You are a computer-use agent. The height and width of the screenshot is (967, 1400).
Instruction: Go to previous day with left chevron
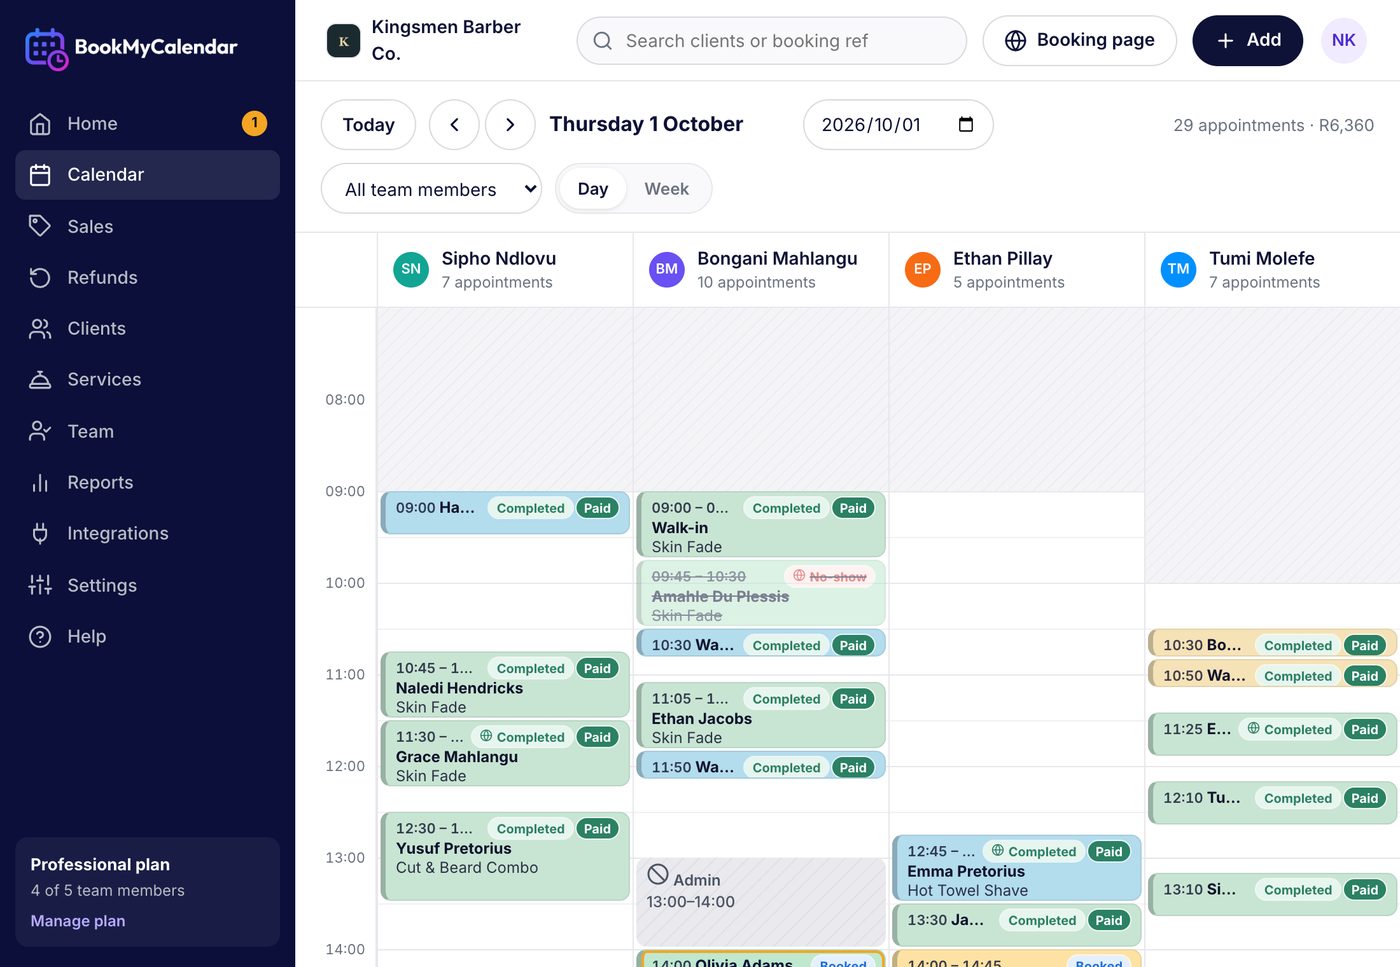click(454, 125)
